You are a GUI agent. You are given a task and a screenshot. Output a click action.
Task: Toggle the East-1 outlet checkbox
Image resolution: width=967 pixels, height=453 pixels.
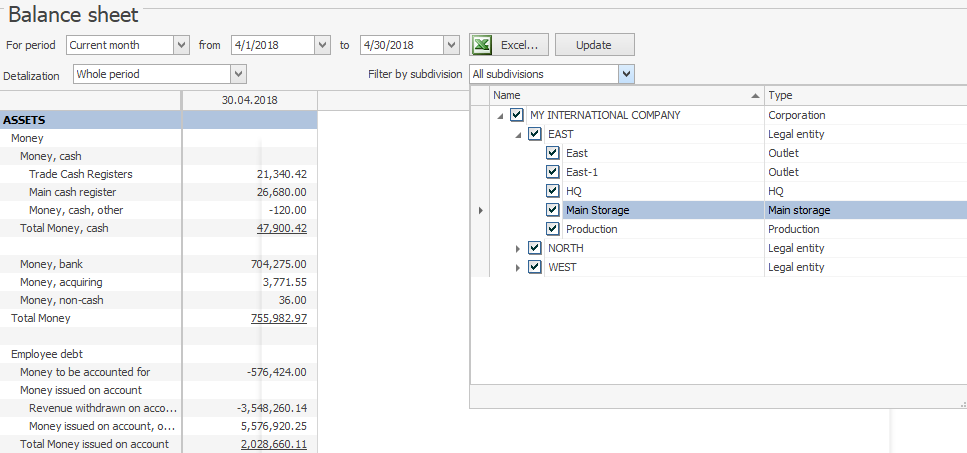(553, 172)
